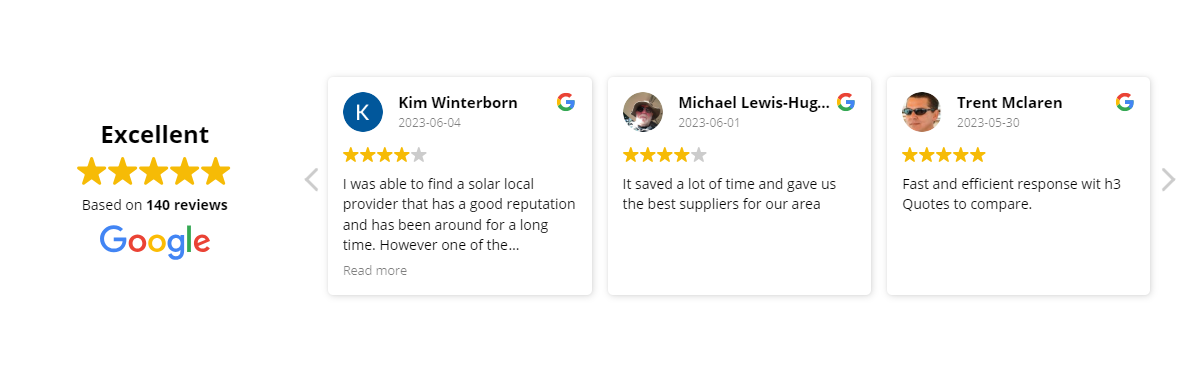This screenshot has width=1184, height=379.
Task: Click the four-star rating on Kim's review
Action: pyautogui.click(x=385, y=156)
